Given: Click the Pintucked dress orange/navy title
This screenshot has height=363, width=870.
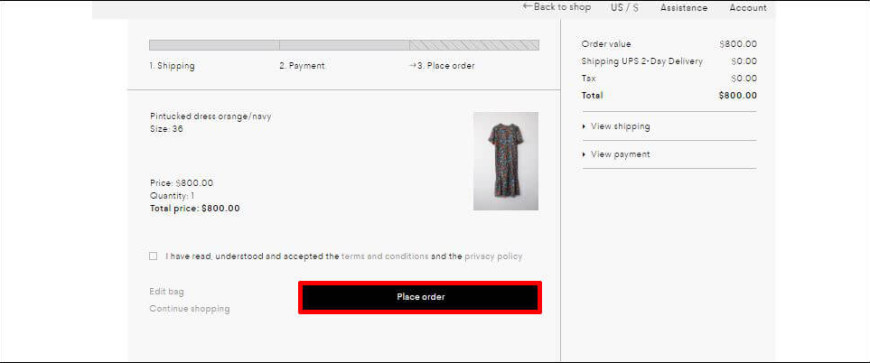Looking at the screenshot, I should (x=210, y=117).
